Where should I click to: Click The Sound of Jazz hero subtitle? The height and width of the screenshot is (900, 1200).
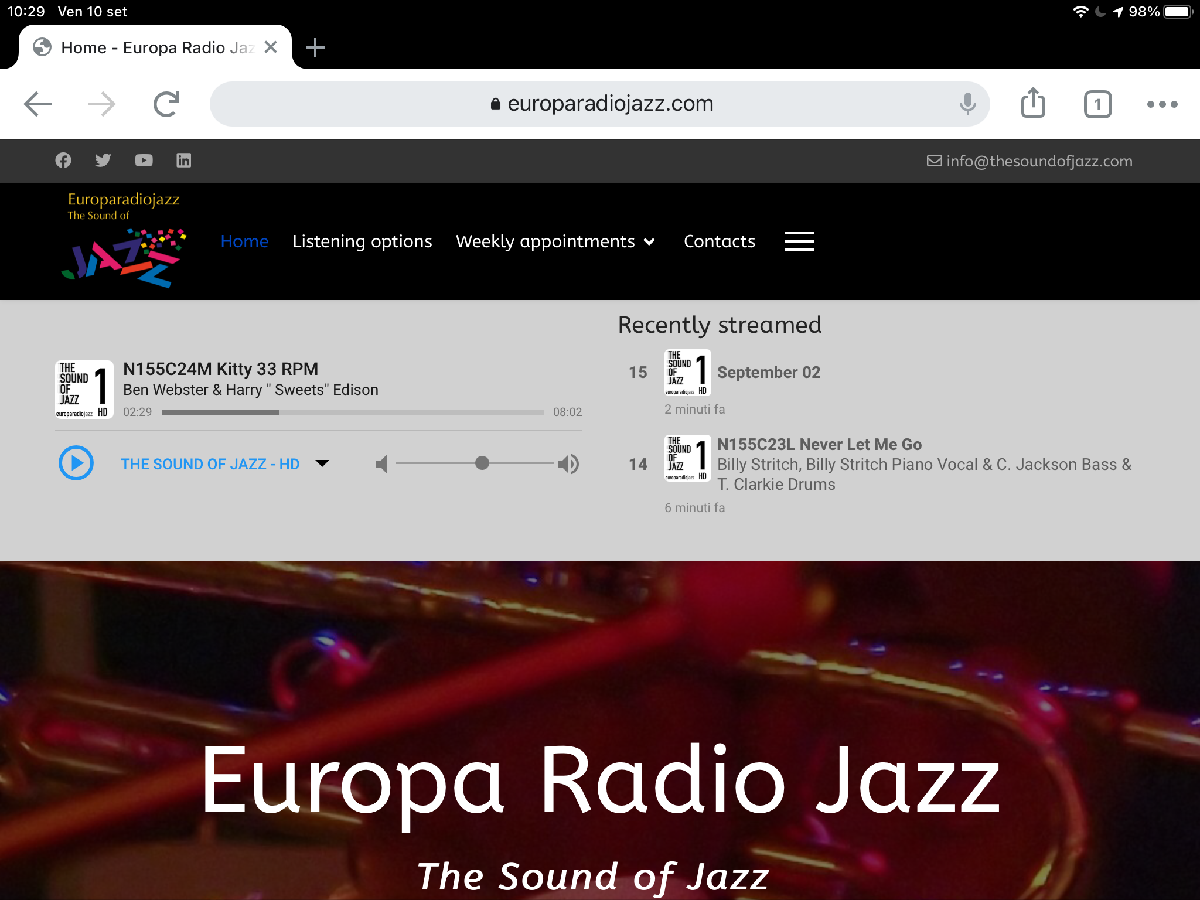(593, 876)
